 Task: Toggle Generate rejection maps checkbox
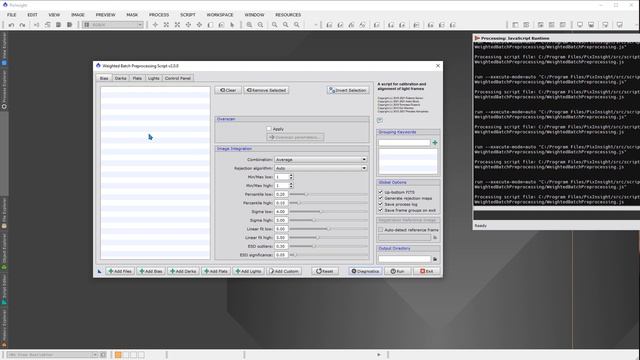click(380, 198)
